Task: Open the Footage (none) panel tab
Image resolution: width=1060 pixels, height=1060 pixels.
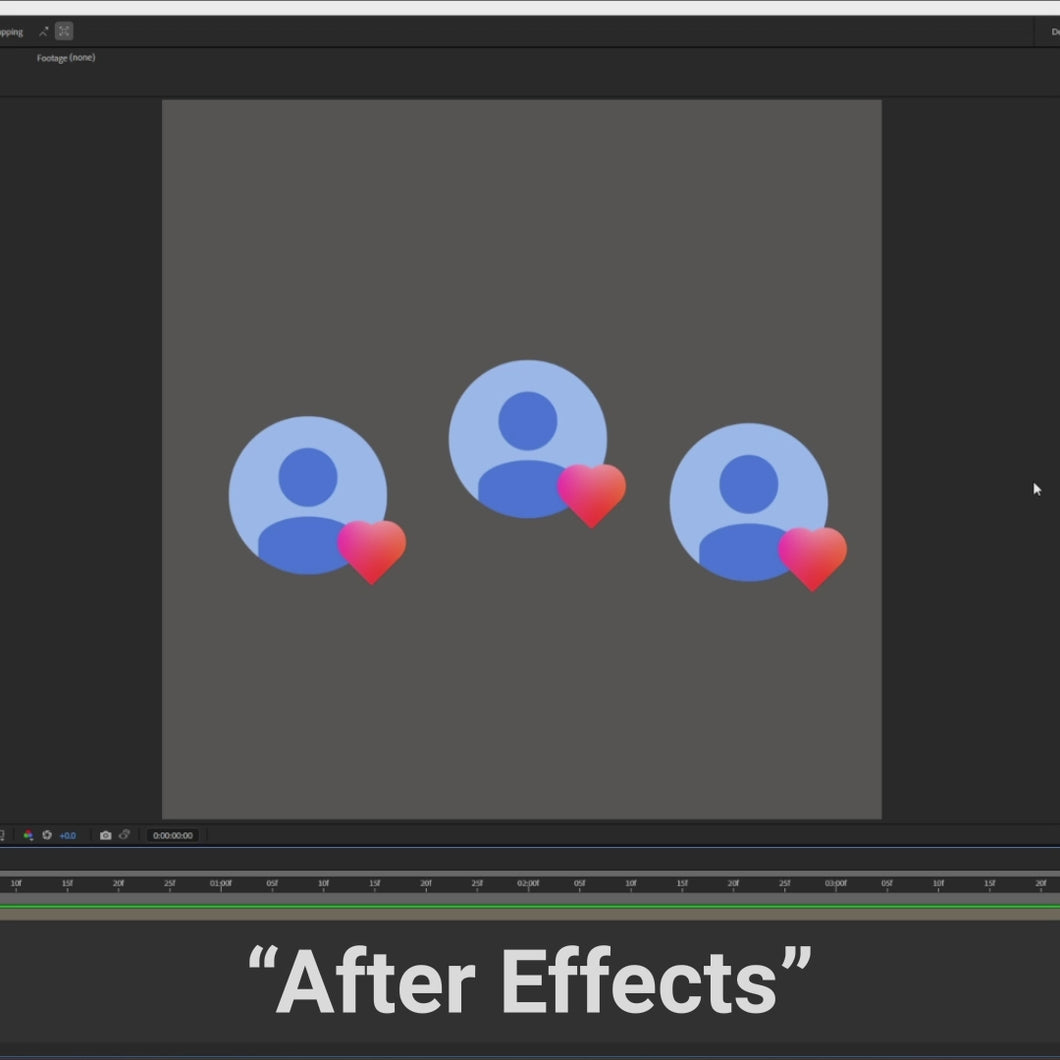Action: 66,58
